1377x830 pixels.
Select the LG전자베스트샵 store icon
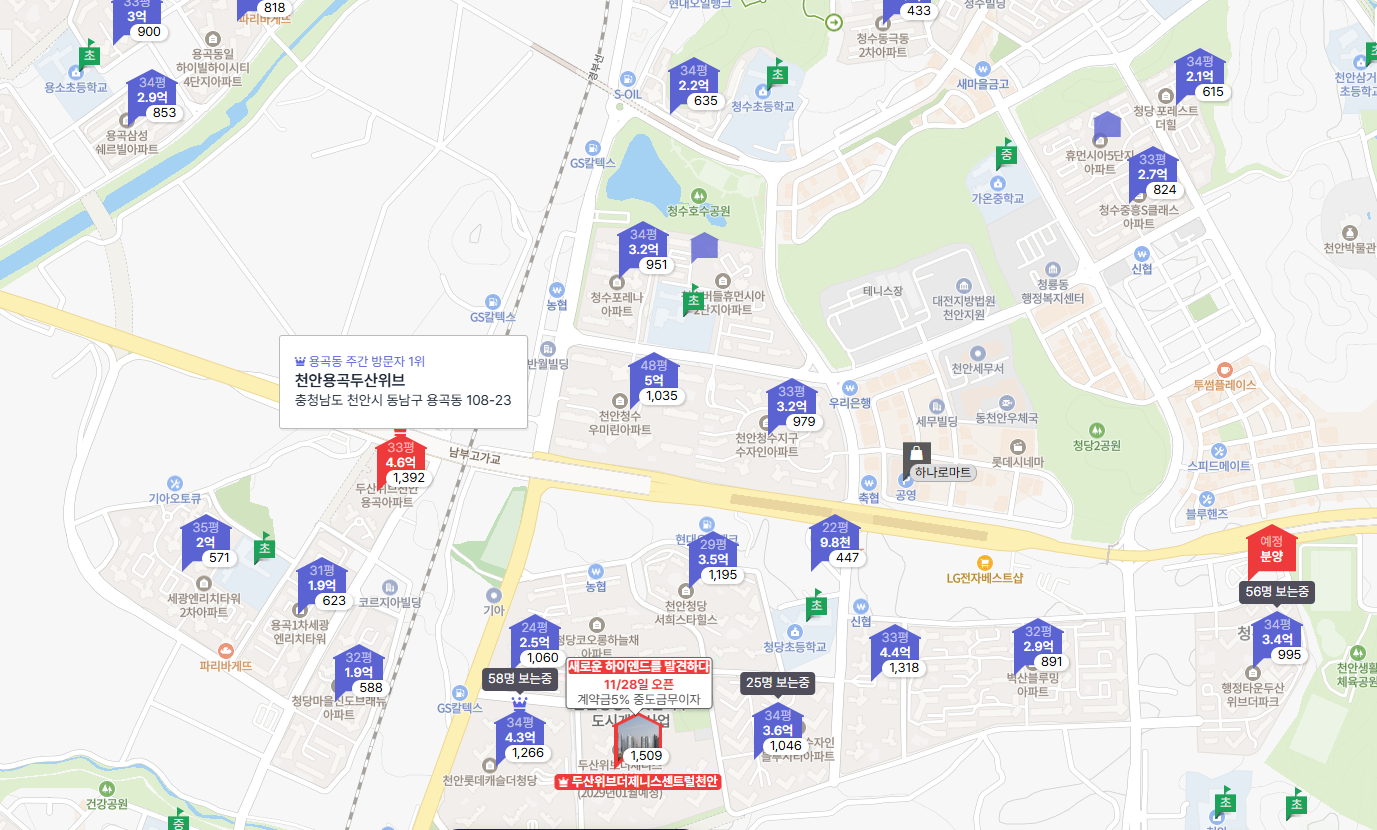coord(984,561)
